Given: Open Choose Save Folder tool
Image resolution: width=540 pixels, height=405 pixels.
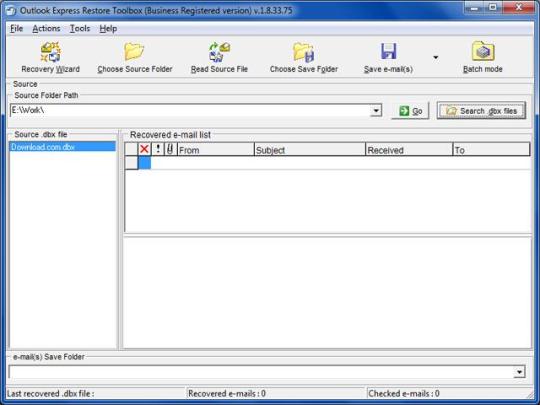Looking at the screenshot, I should coord(304,57).
